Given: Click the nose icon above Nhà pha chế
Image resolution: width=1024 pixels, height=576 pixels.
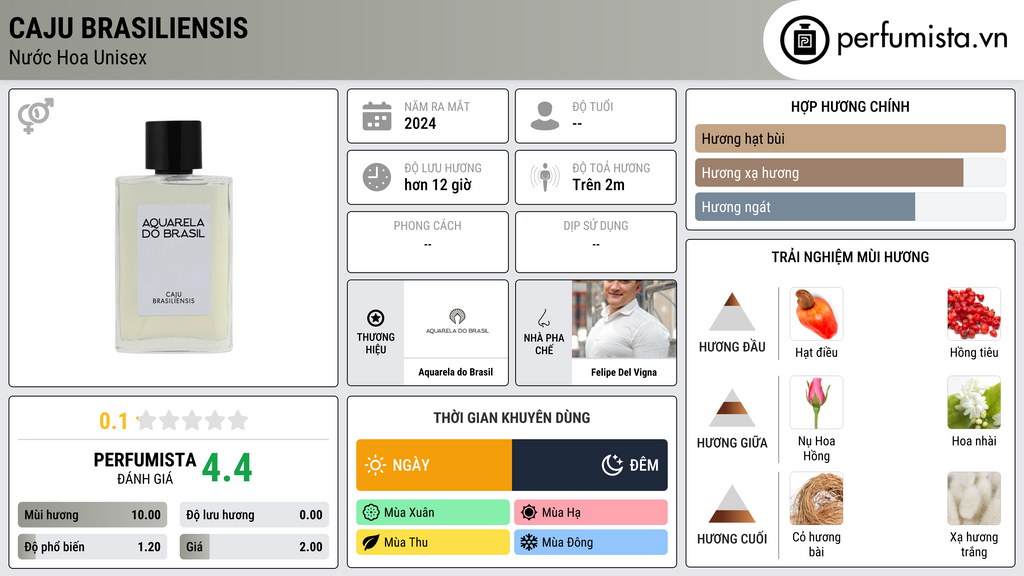Looking at the screenshot, I should pos(543,318).
